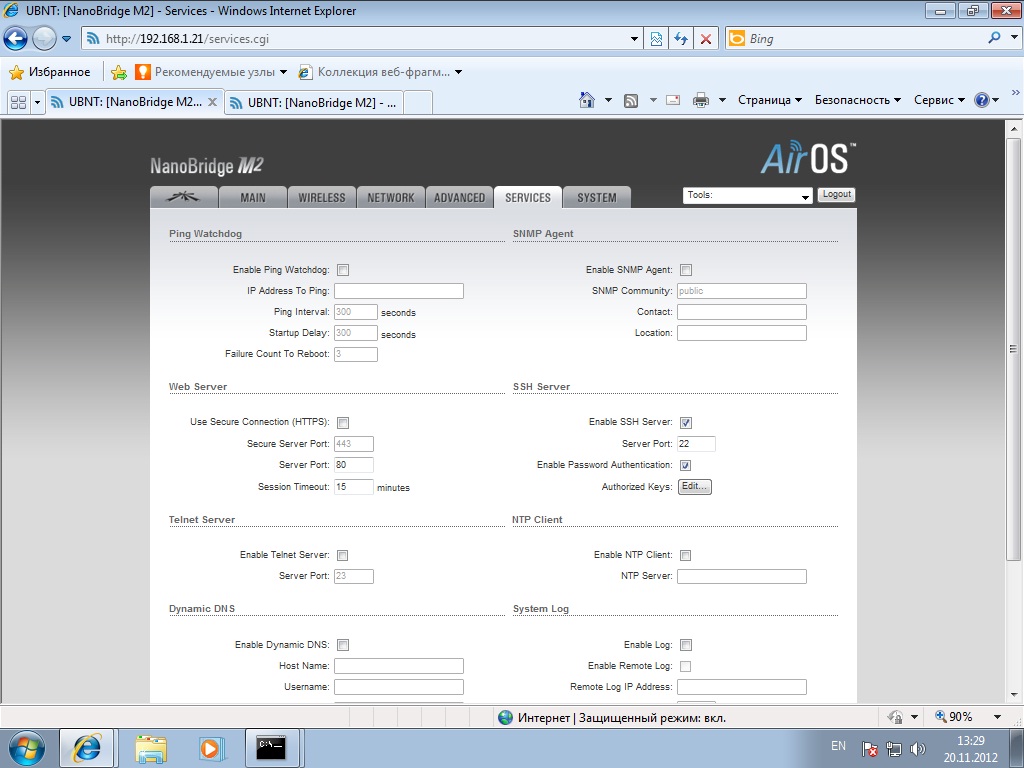Click the browser forward arrow button
Image resolution: width=1024 pixels, height=768 pixels.
44,39
